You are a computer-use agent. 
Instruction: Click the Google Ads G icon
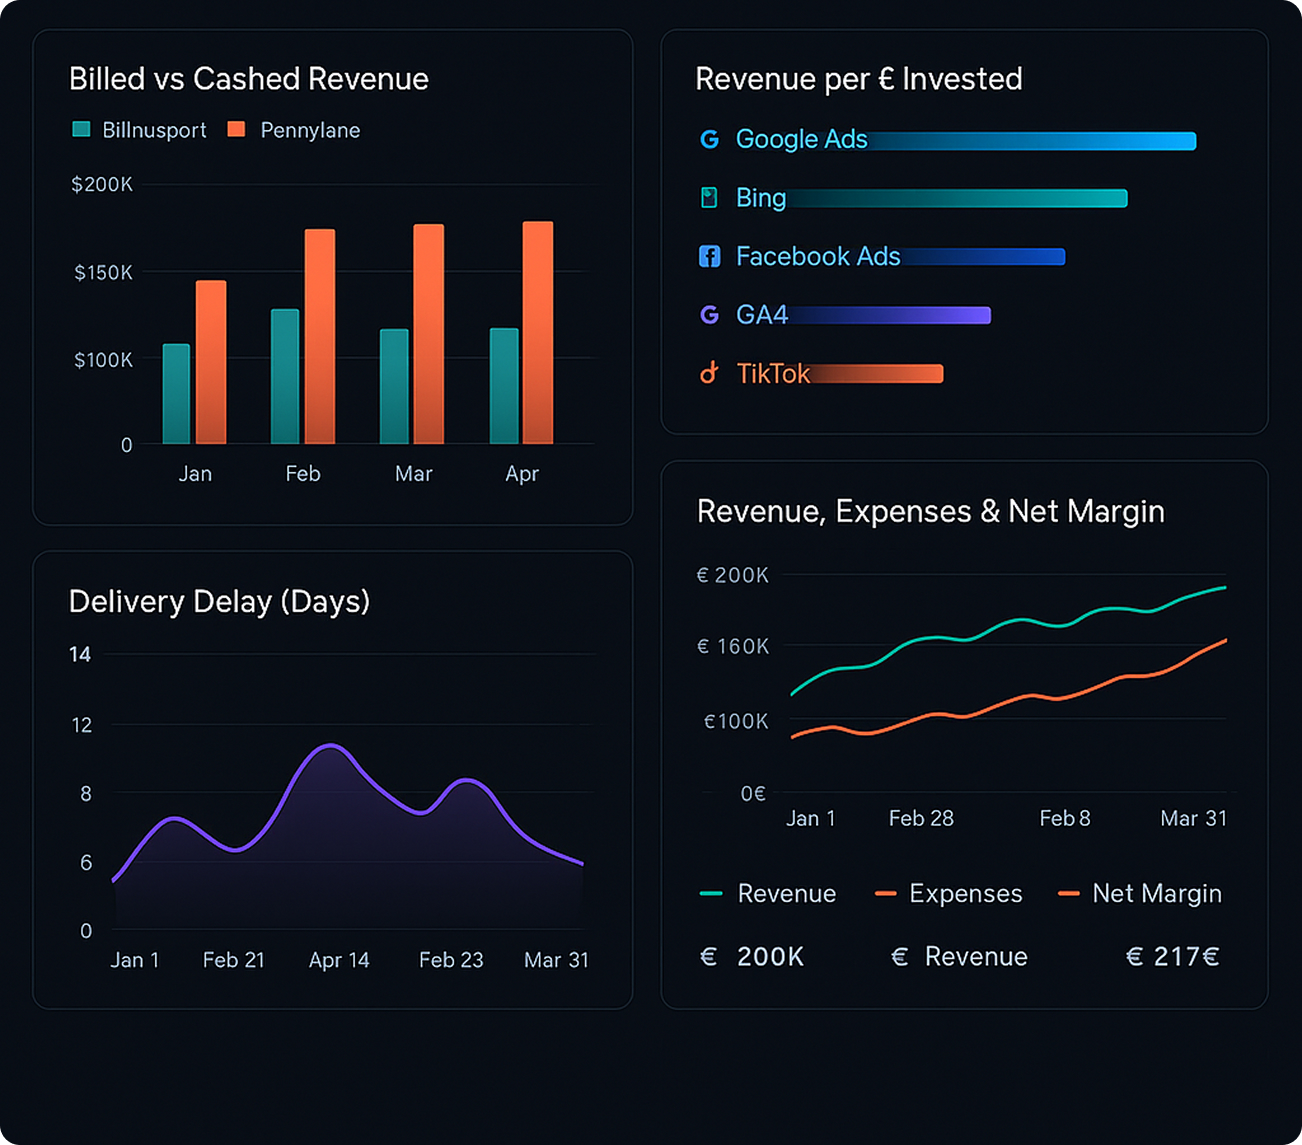(709, 139)
